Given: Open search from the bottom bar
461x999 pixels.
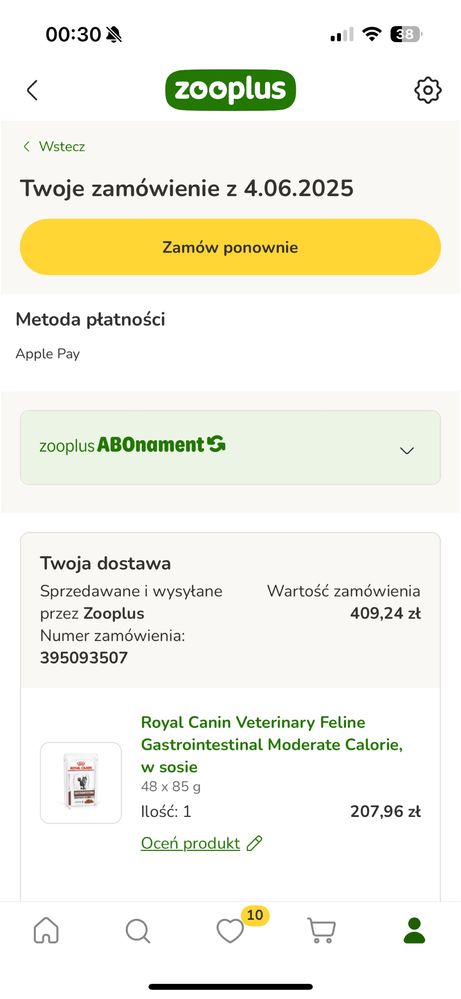Looking at the screenshot, I should point(138,931).
